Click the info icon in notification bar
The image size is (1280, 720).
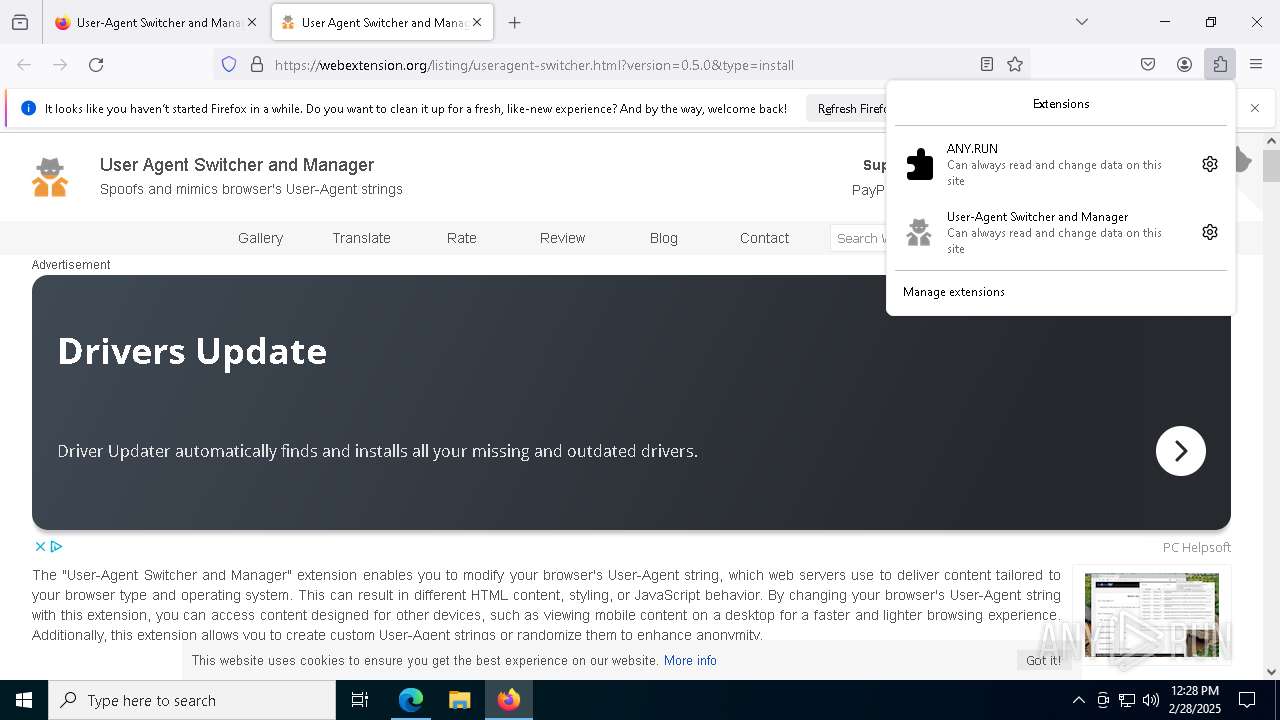point(28,108)
